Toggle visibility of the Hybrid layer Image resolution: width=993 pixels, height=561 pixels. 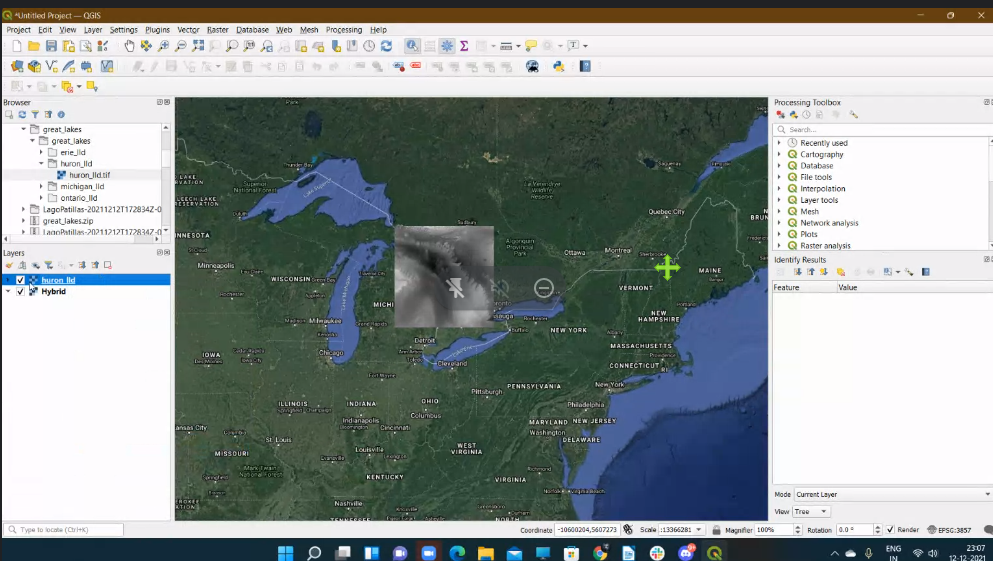(x=20, y=291)
